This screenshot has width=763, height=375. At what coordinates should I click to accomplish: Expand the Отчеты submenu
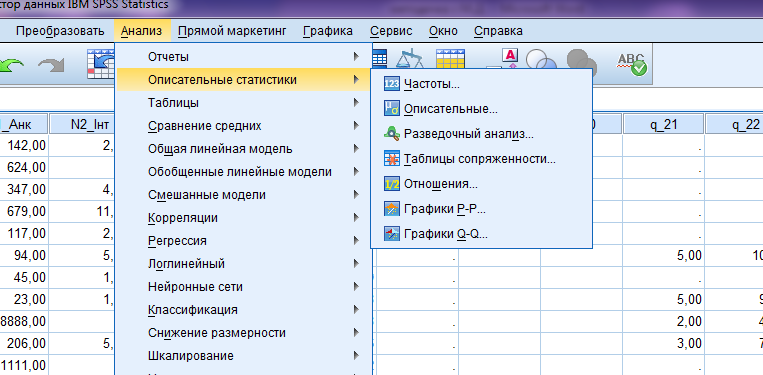pos(243,57)
